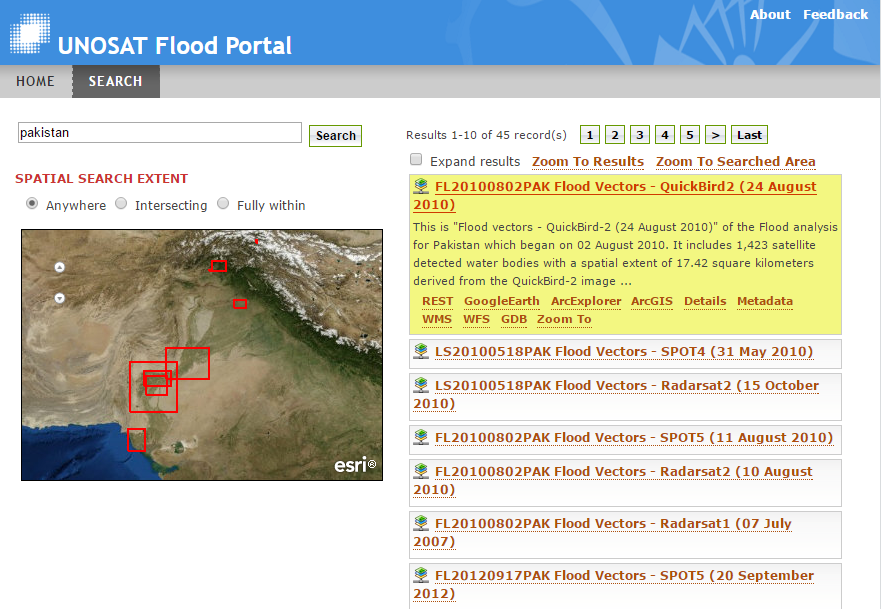Go to results page 2

click(615, 135)
